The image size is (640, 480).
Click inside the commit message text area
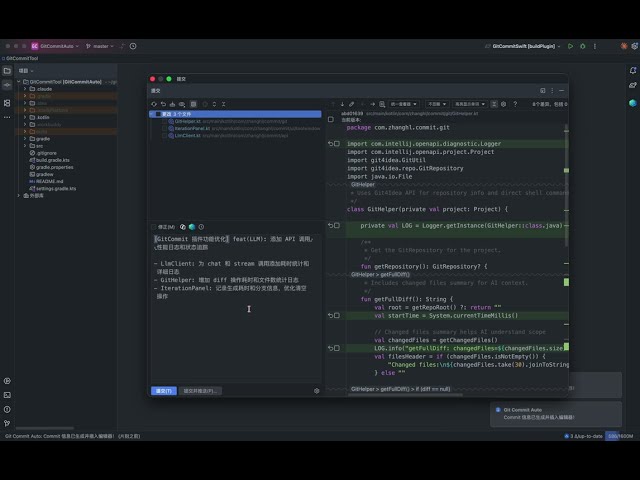[x=236, y=308]
